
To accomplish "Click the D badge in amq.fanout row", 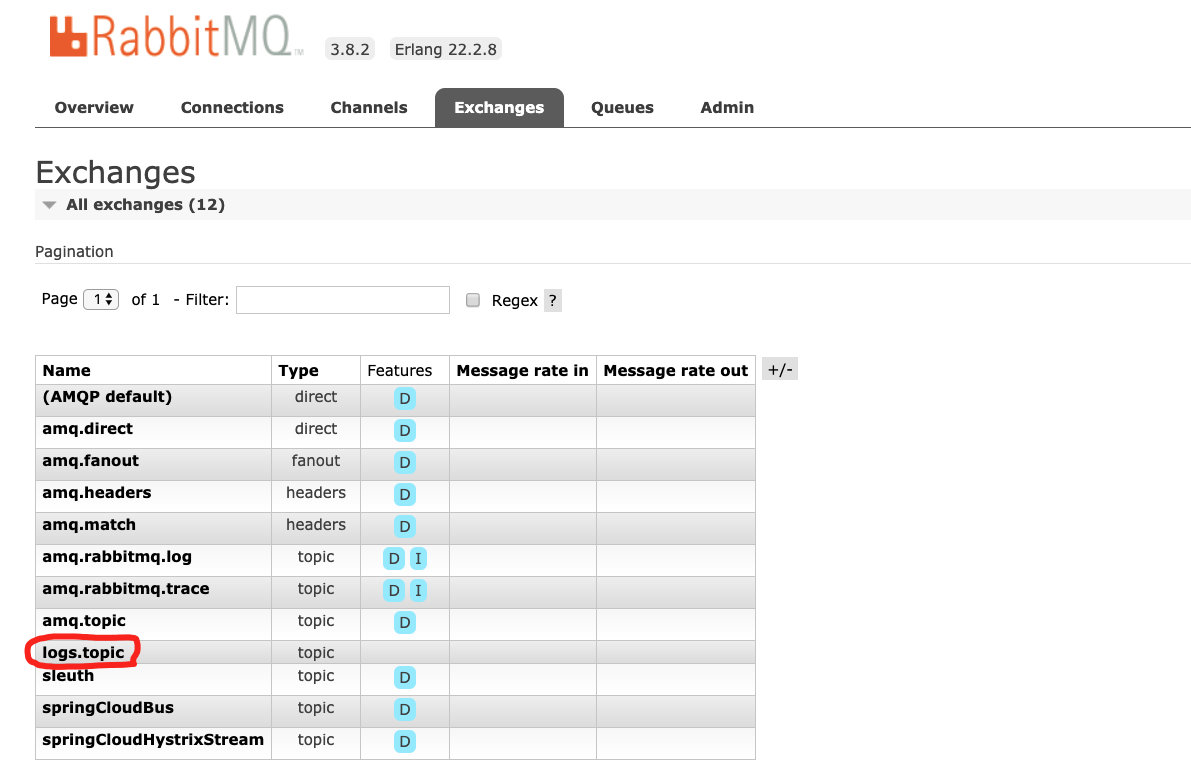I will [405, 463].
